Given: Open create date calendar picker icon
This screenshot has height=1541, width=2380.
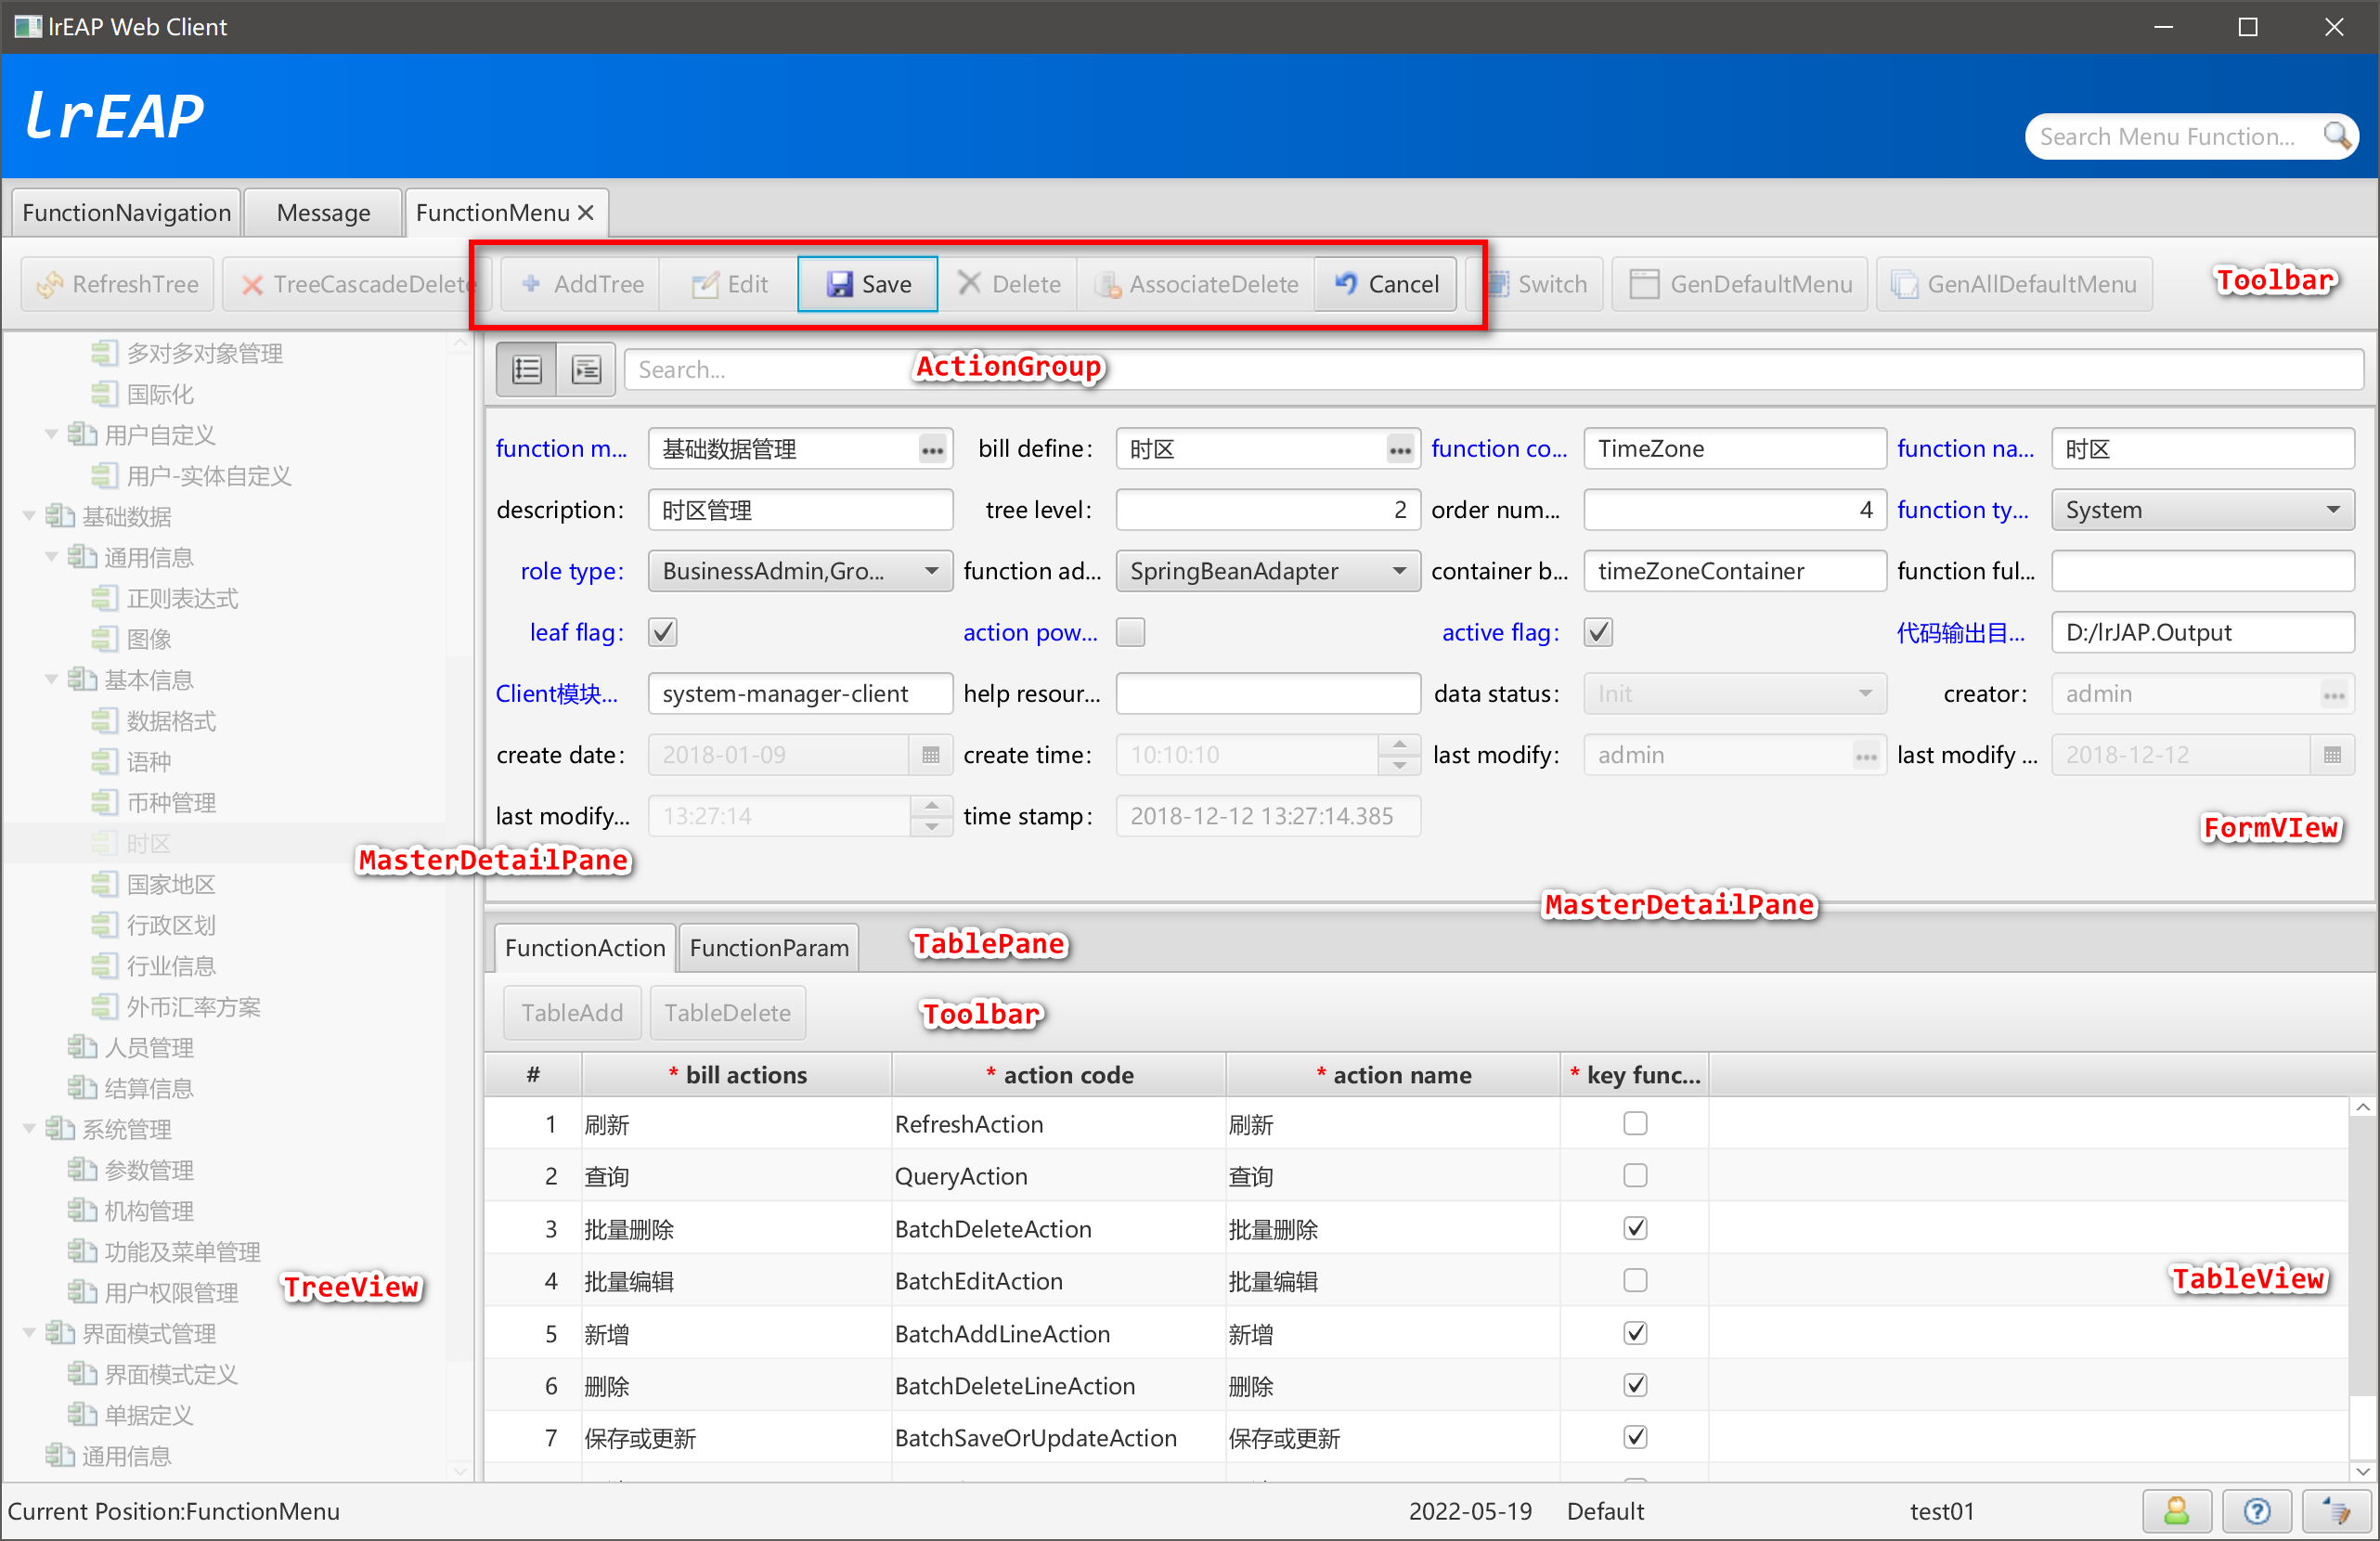Looking at the screenshot, I should 930,755.
